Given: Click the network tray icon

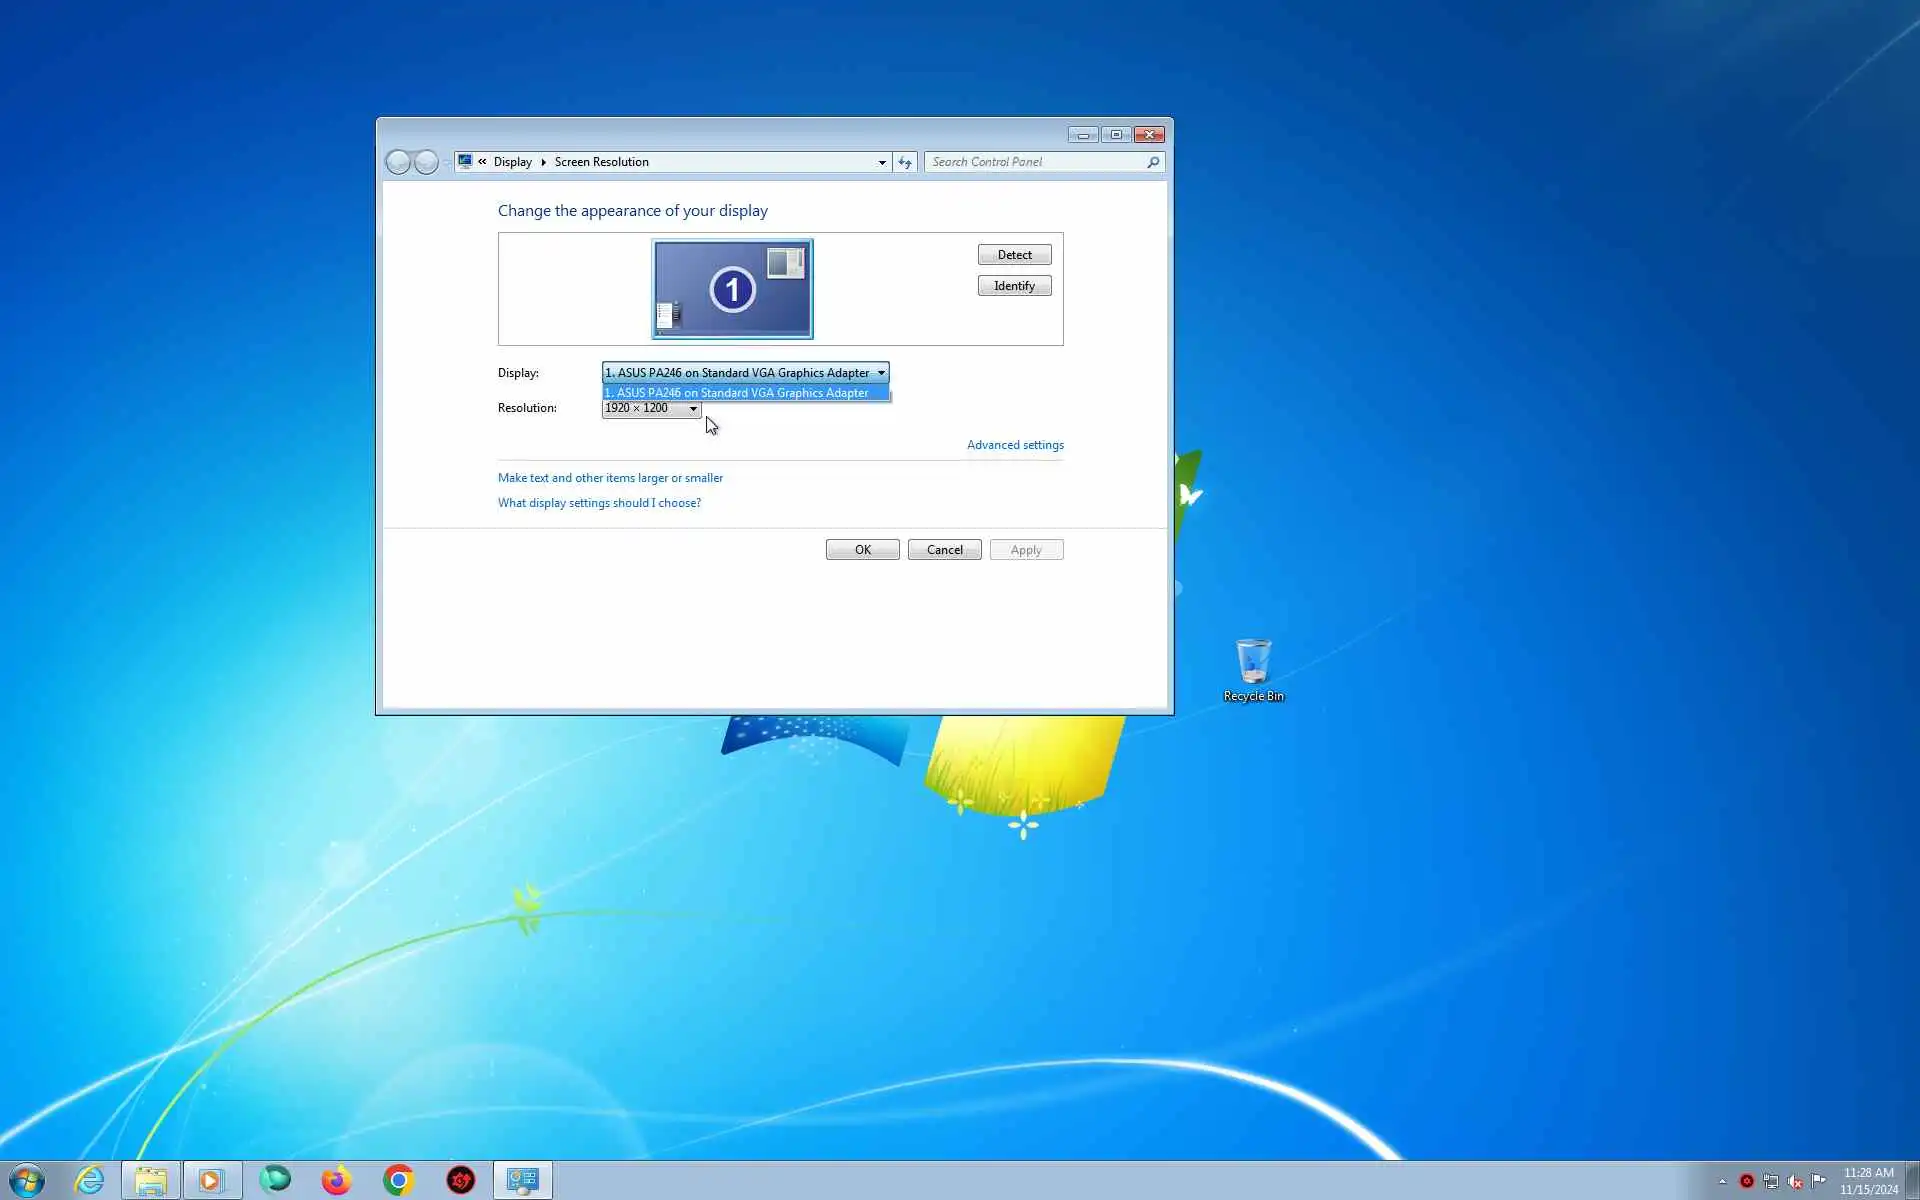Looking at the screenshot, I should [1771, 1181].
